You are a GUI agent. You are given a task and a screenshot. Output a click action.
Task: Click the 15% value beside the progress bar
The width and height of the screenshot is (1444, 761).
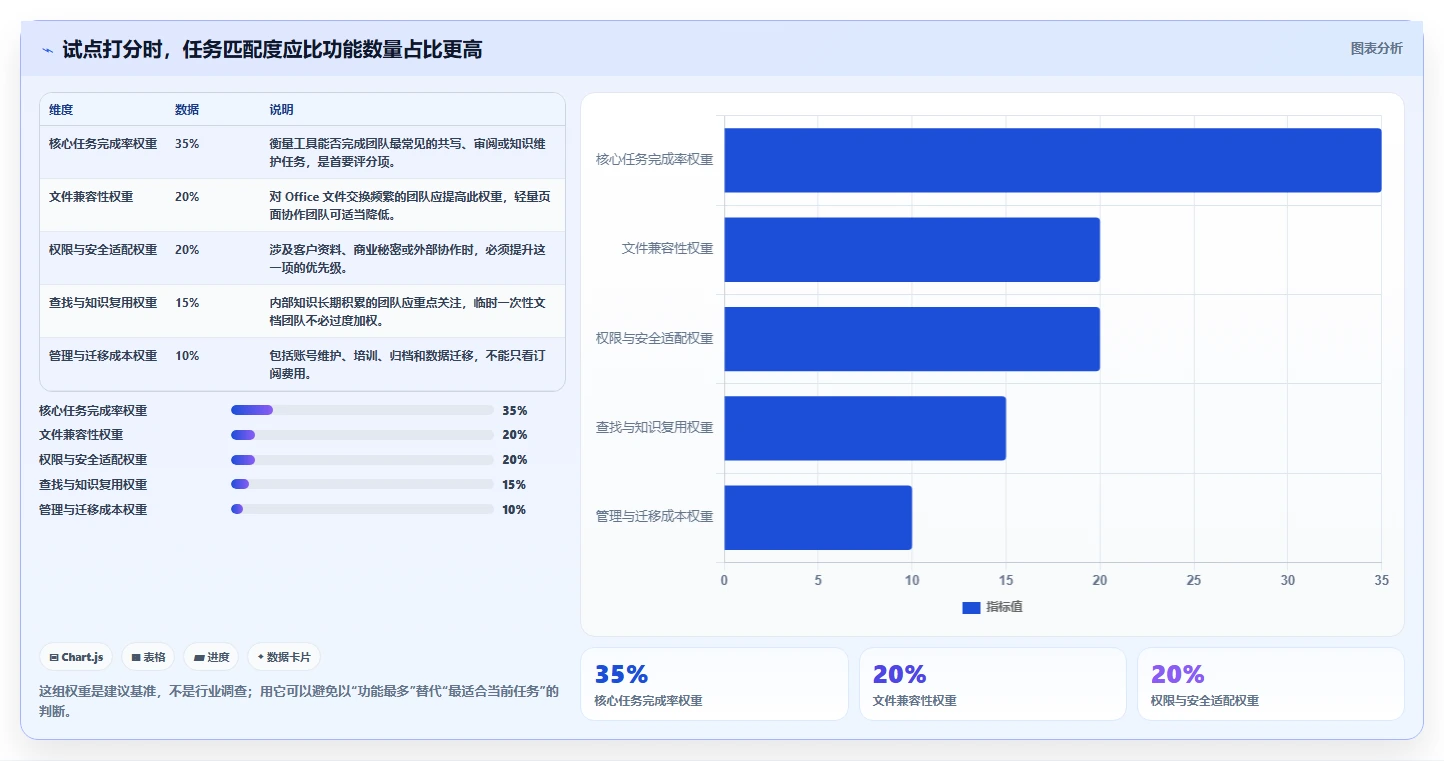(x=514, y=485)
